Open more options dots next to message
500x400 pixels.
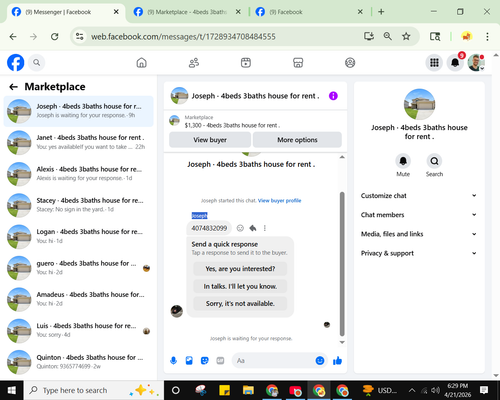pos(265,228)
